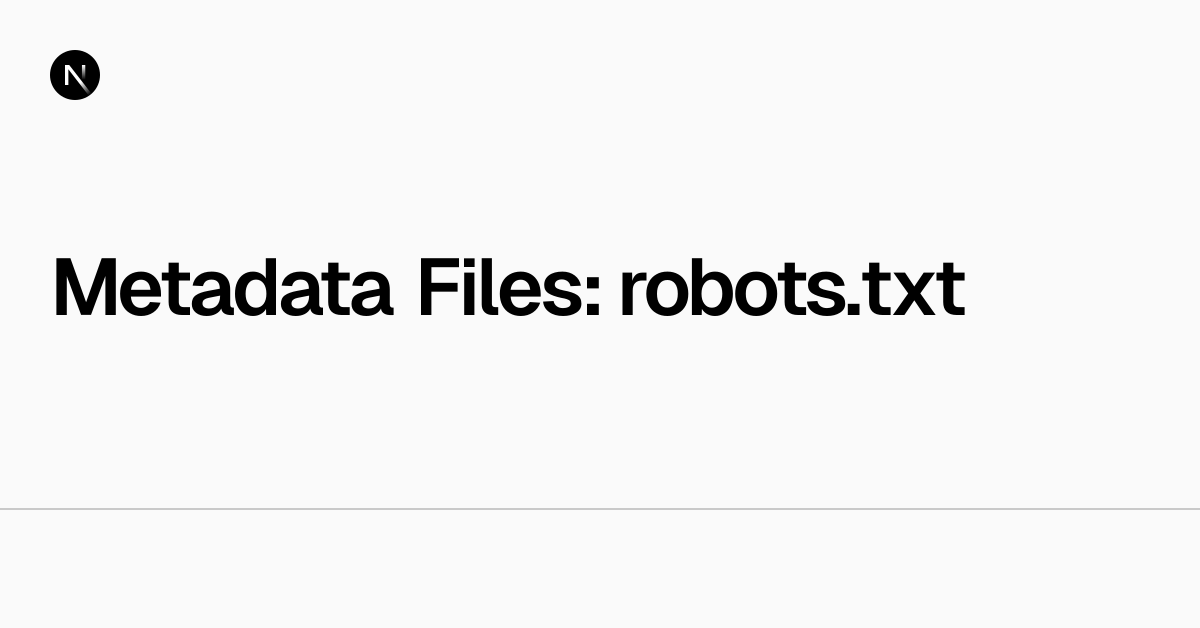
Task: Click the empty area below the divider line
Action: tap(600, 570)
